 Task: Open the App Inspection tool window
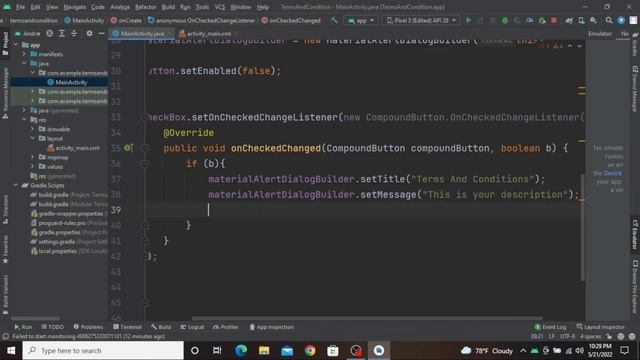[x=271, y=327]
